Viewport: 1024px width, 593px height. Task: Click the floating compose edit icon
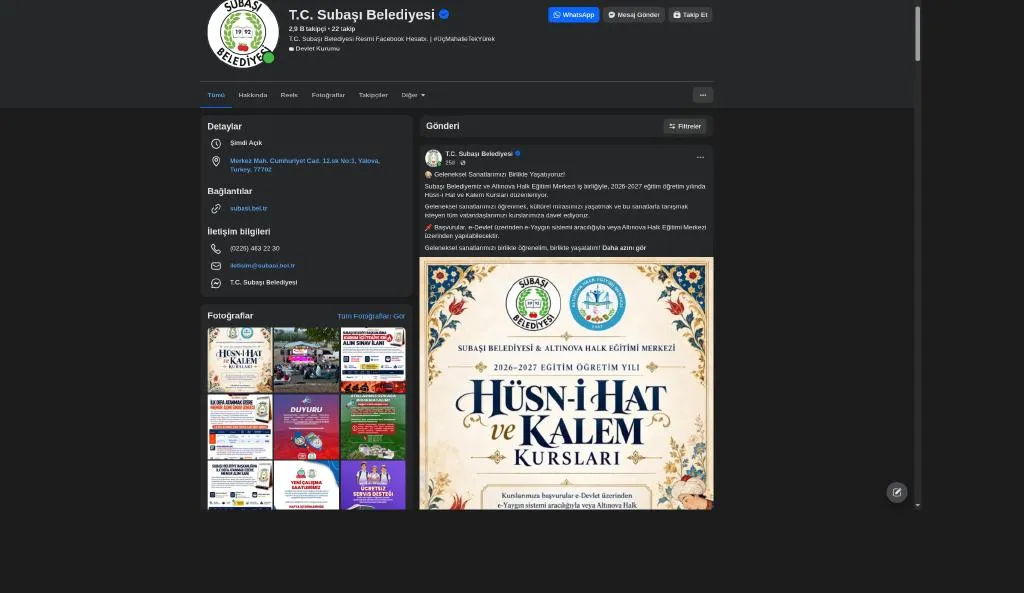pos(897,492)
